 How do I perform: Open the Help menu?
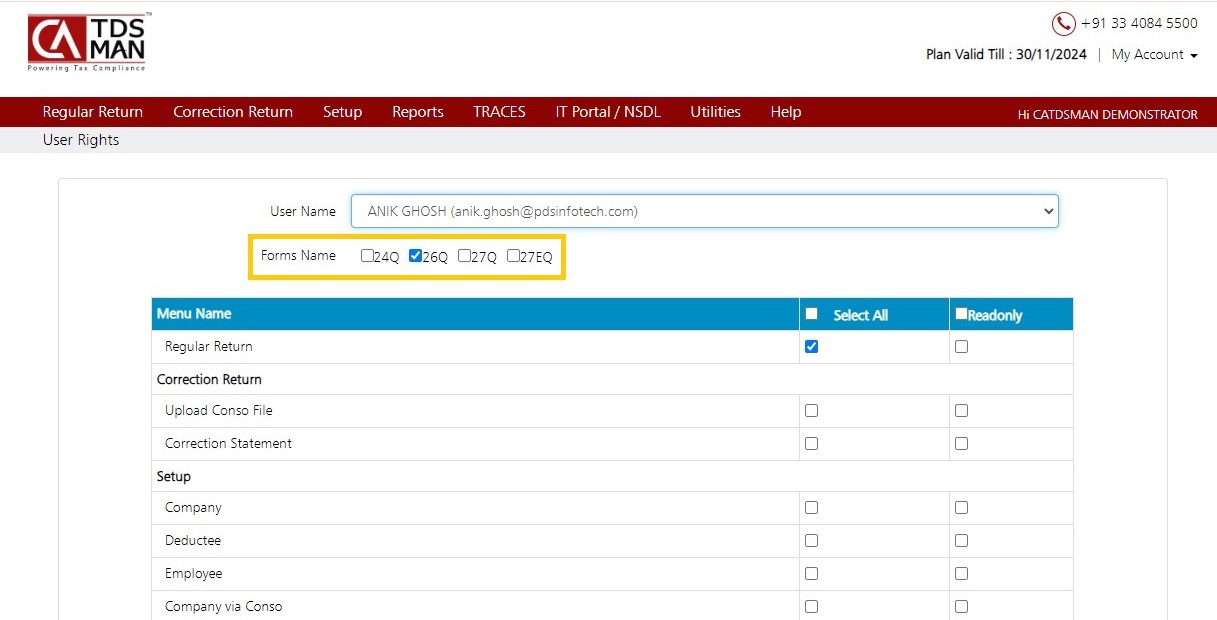(786, 112)
